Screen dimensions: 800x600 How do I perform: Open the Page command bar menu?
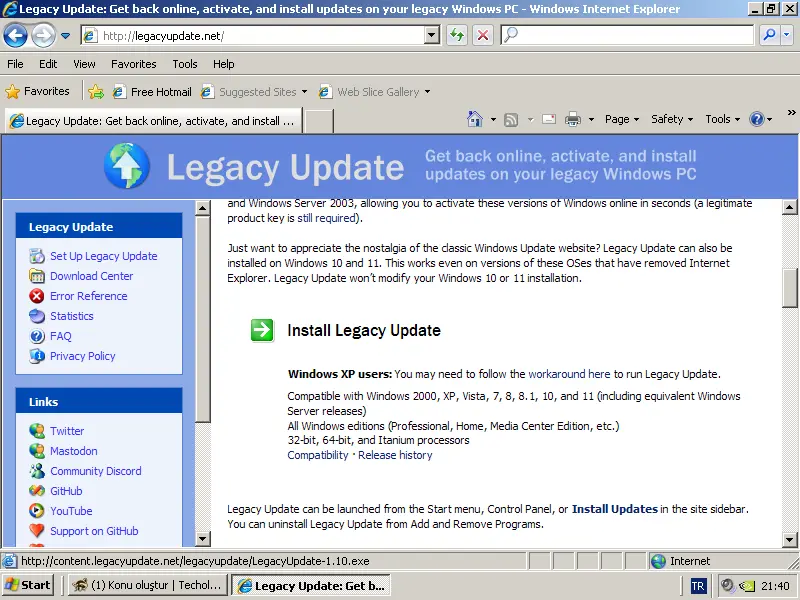pyautogui.click(x=621, y=119)
